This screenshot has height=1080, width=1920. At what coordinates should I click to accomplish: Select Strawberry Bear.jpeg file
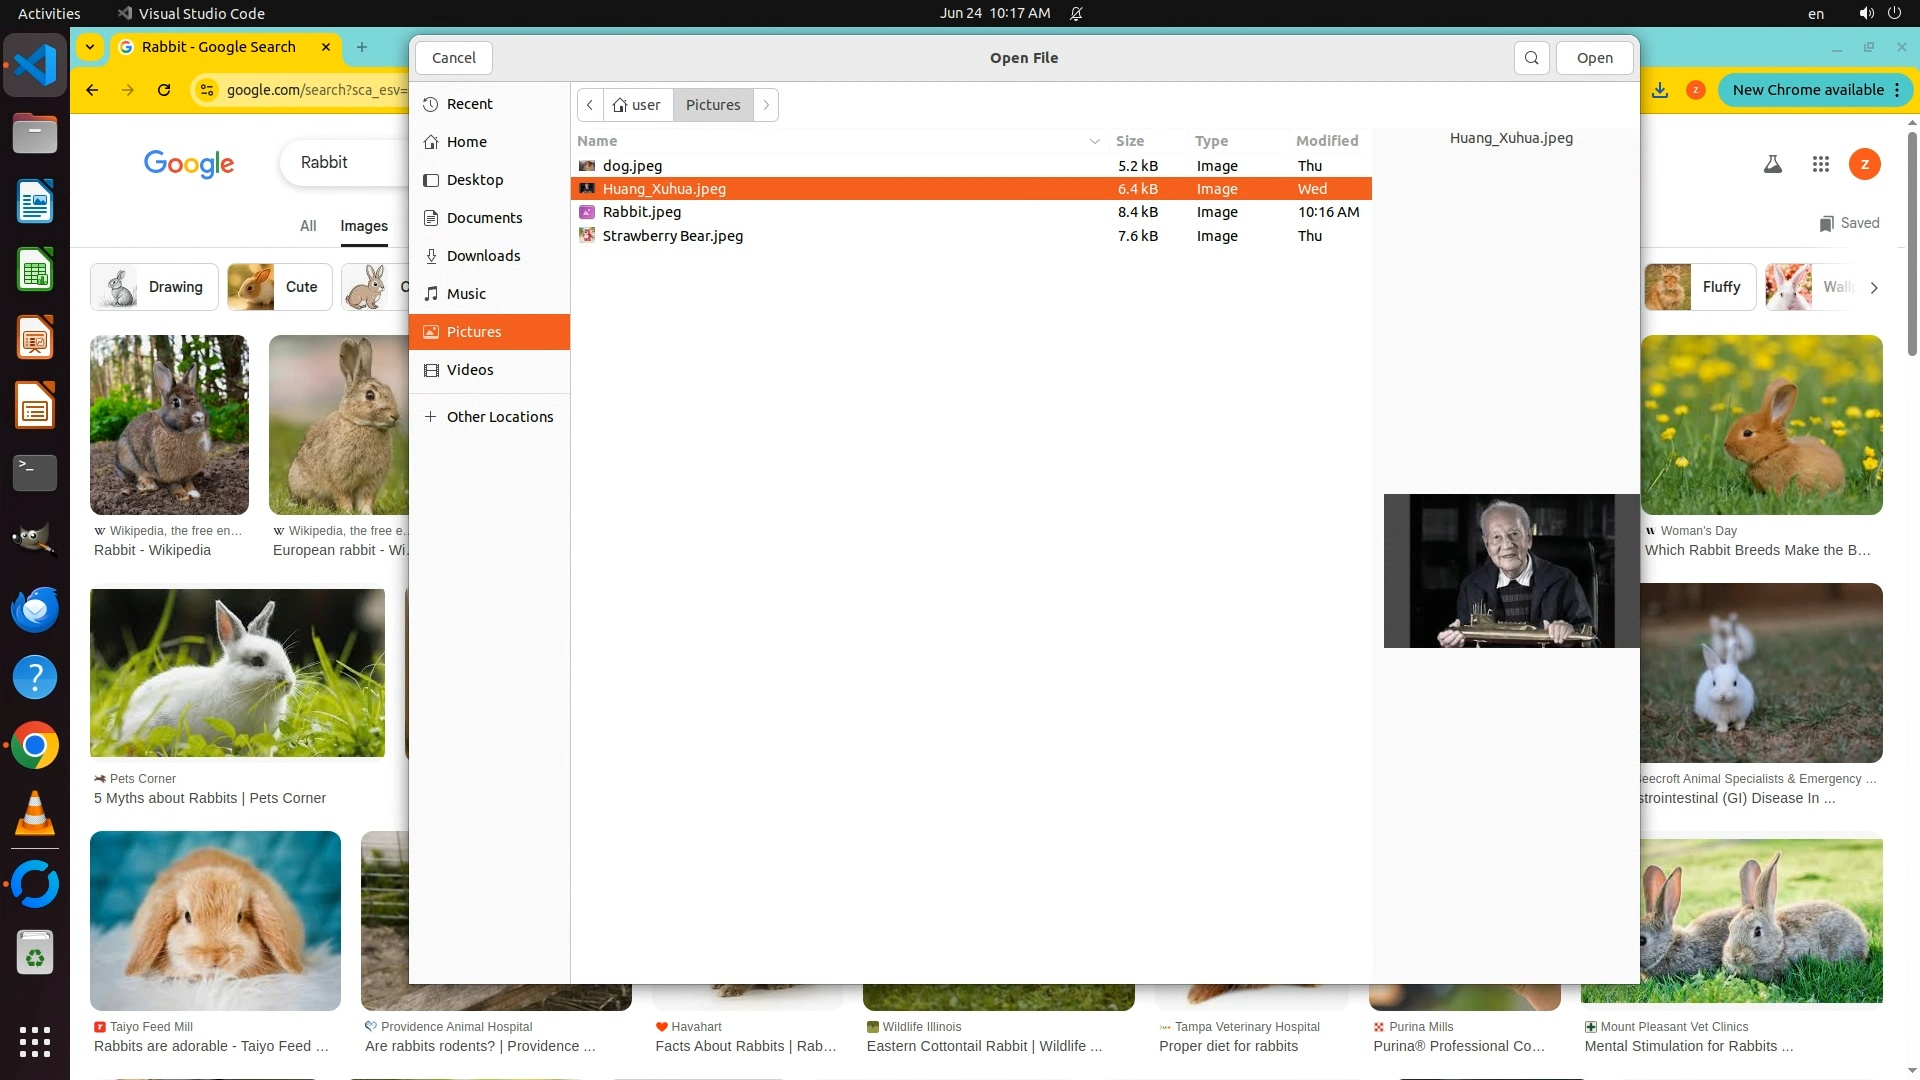(x=672, y=236)
